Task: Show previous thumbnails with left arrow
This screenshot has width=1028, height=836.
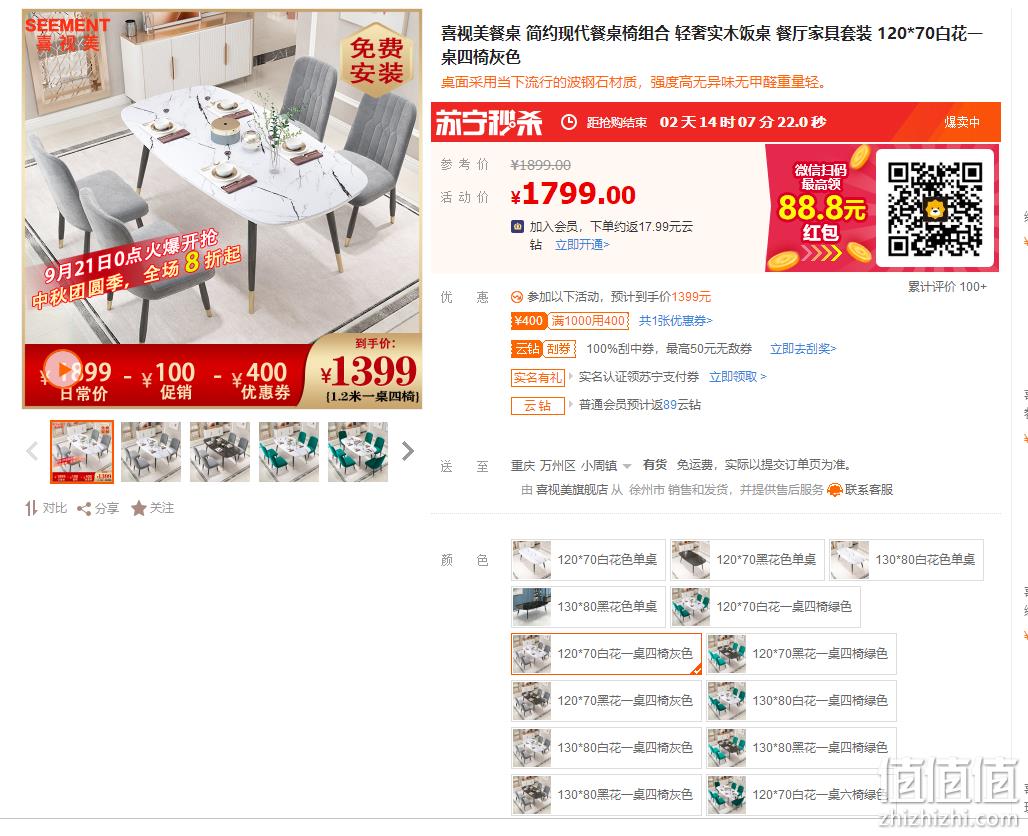Action: click(32, 451)
